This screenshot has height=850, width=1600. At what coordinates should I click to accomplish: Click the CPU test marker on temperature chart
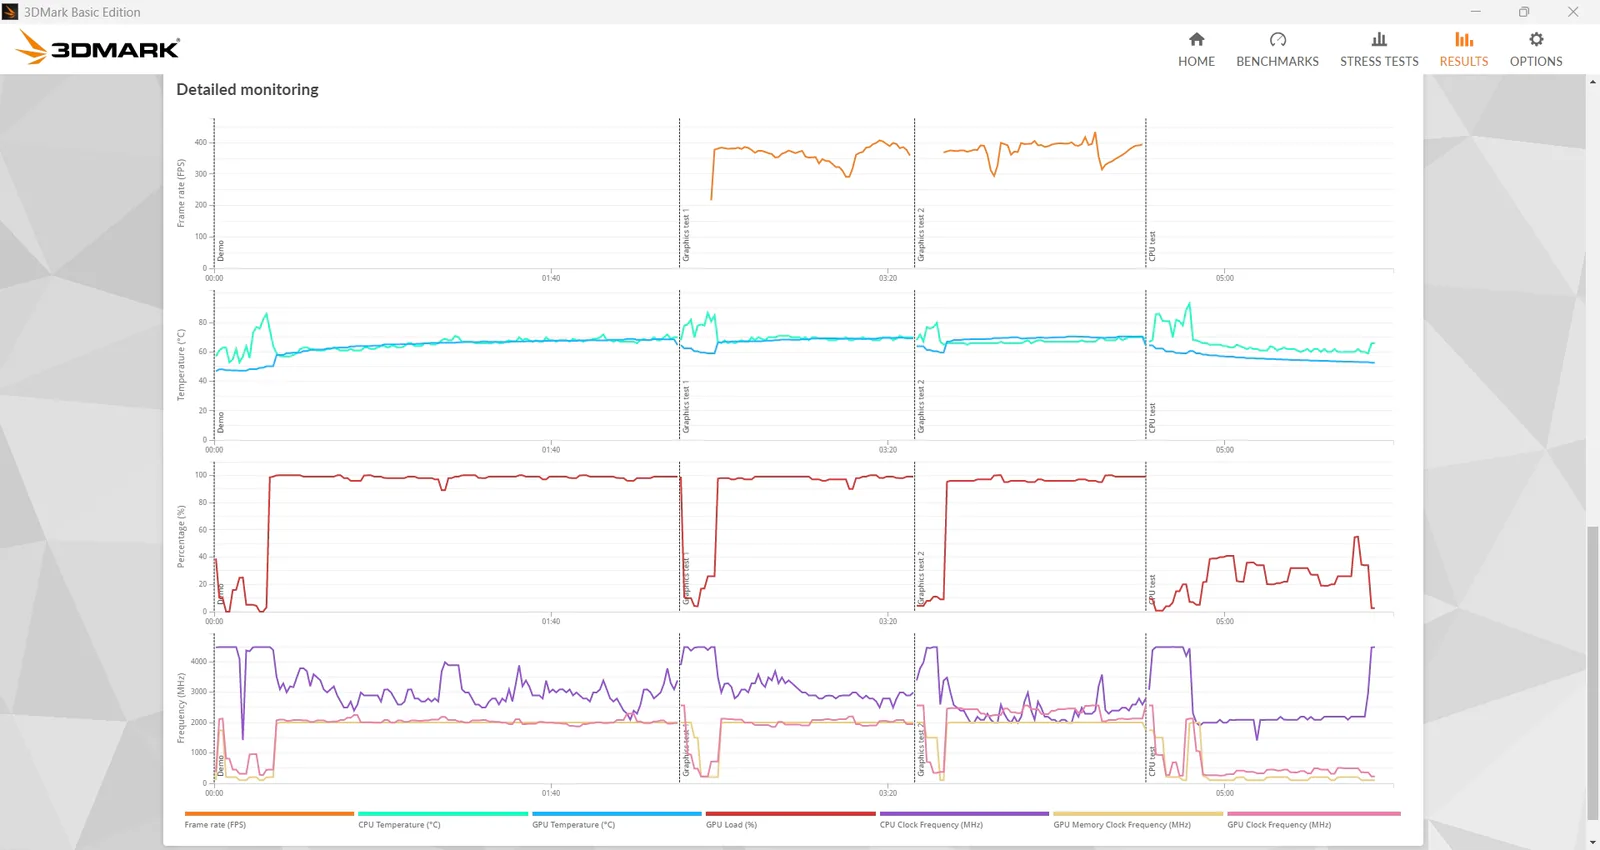1152,418
